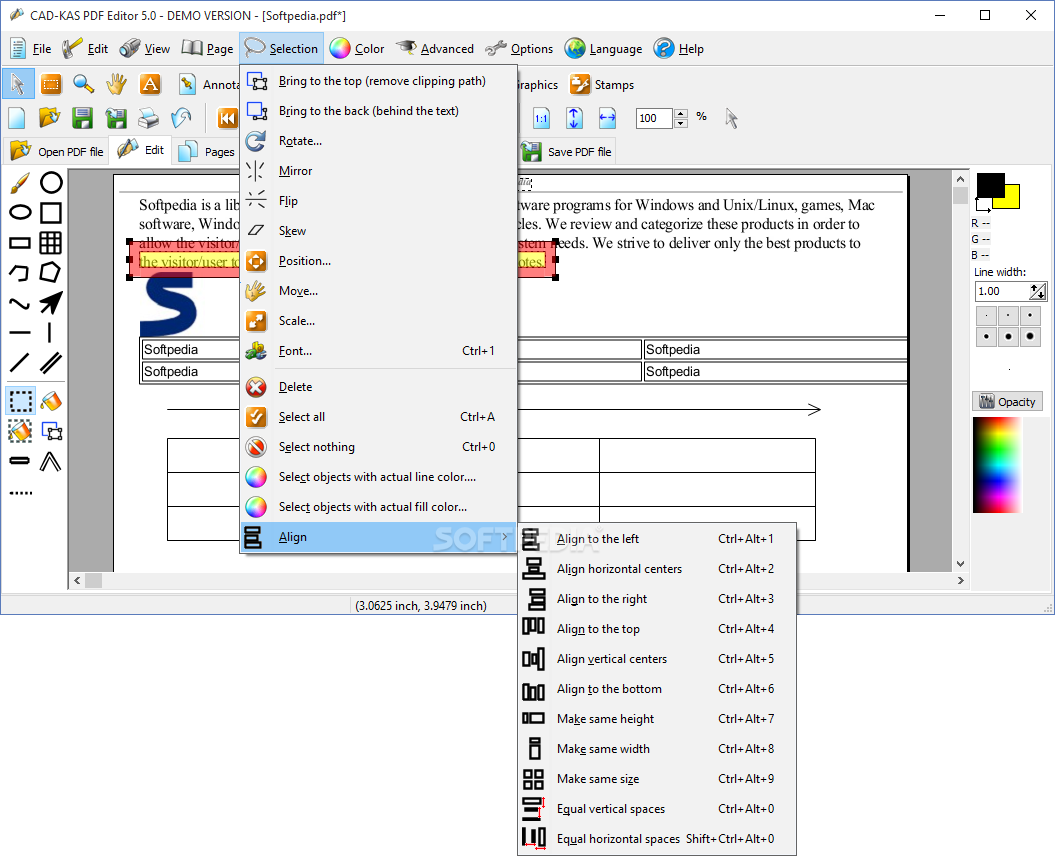The height and width of the screenshot is (856, 1055).
Task: Pick a color from the spectrum palette
Action: point(997,465)
